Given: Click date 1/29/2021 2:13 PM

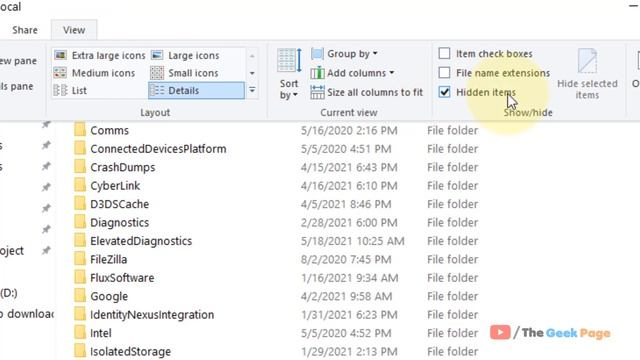Looking at the screenshot, I should 349,352.
